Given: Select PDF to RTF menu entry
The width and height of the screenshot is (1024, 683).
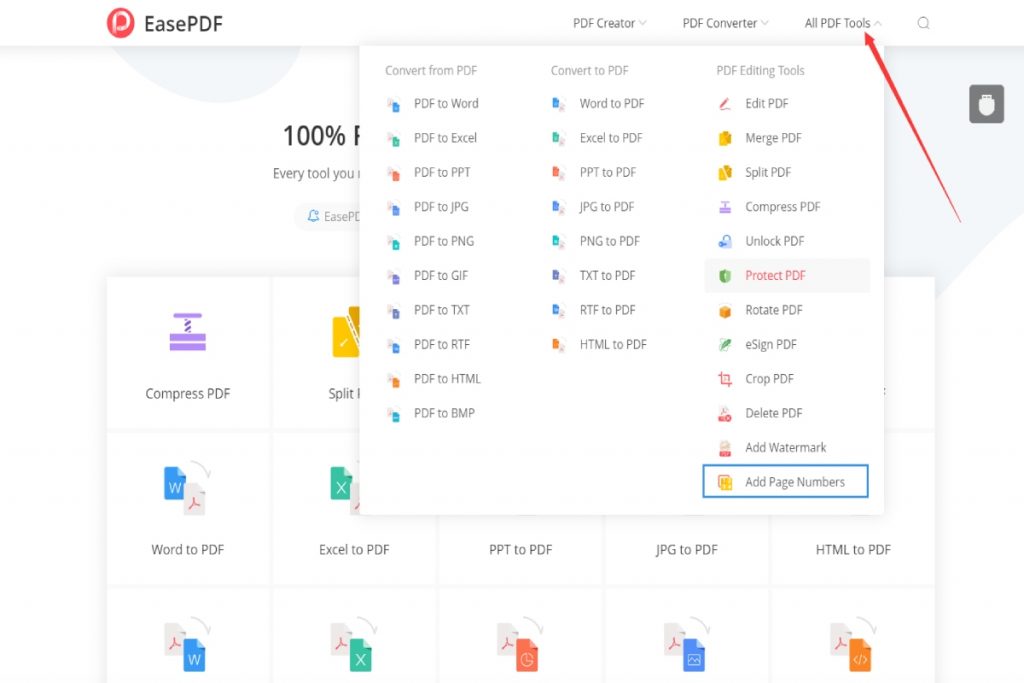Looking at the screenshot, I should tap(441, 345).
